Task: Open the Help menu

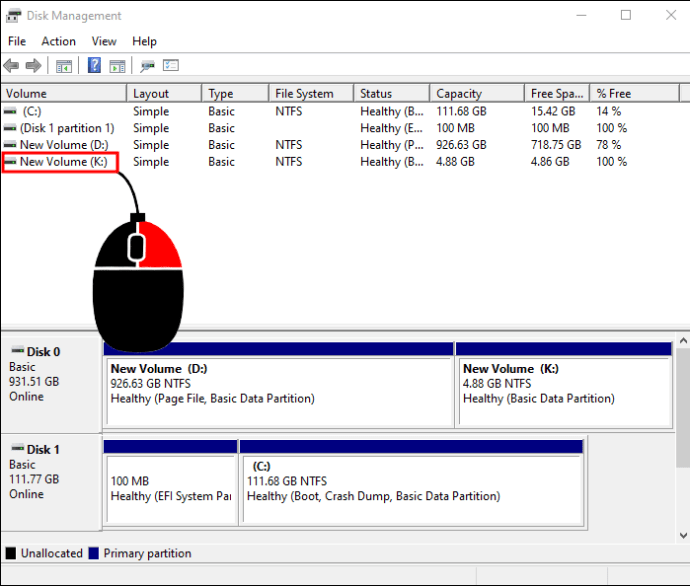Action: (x=144, y=41)
